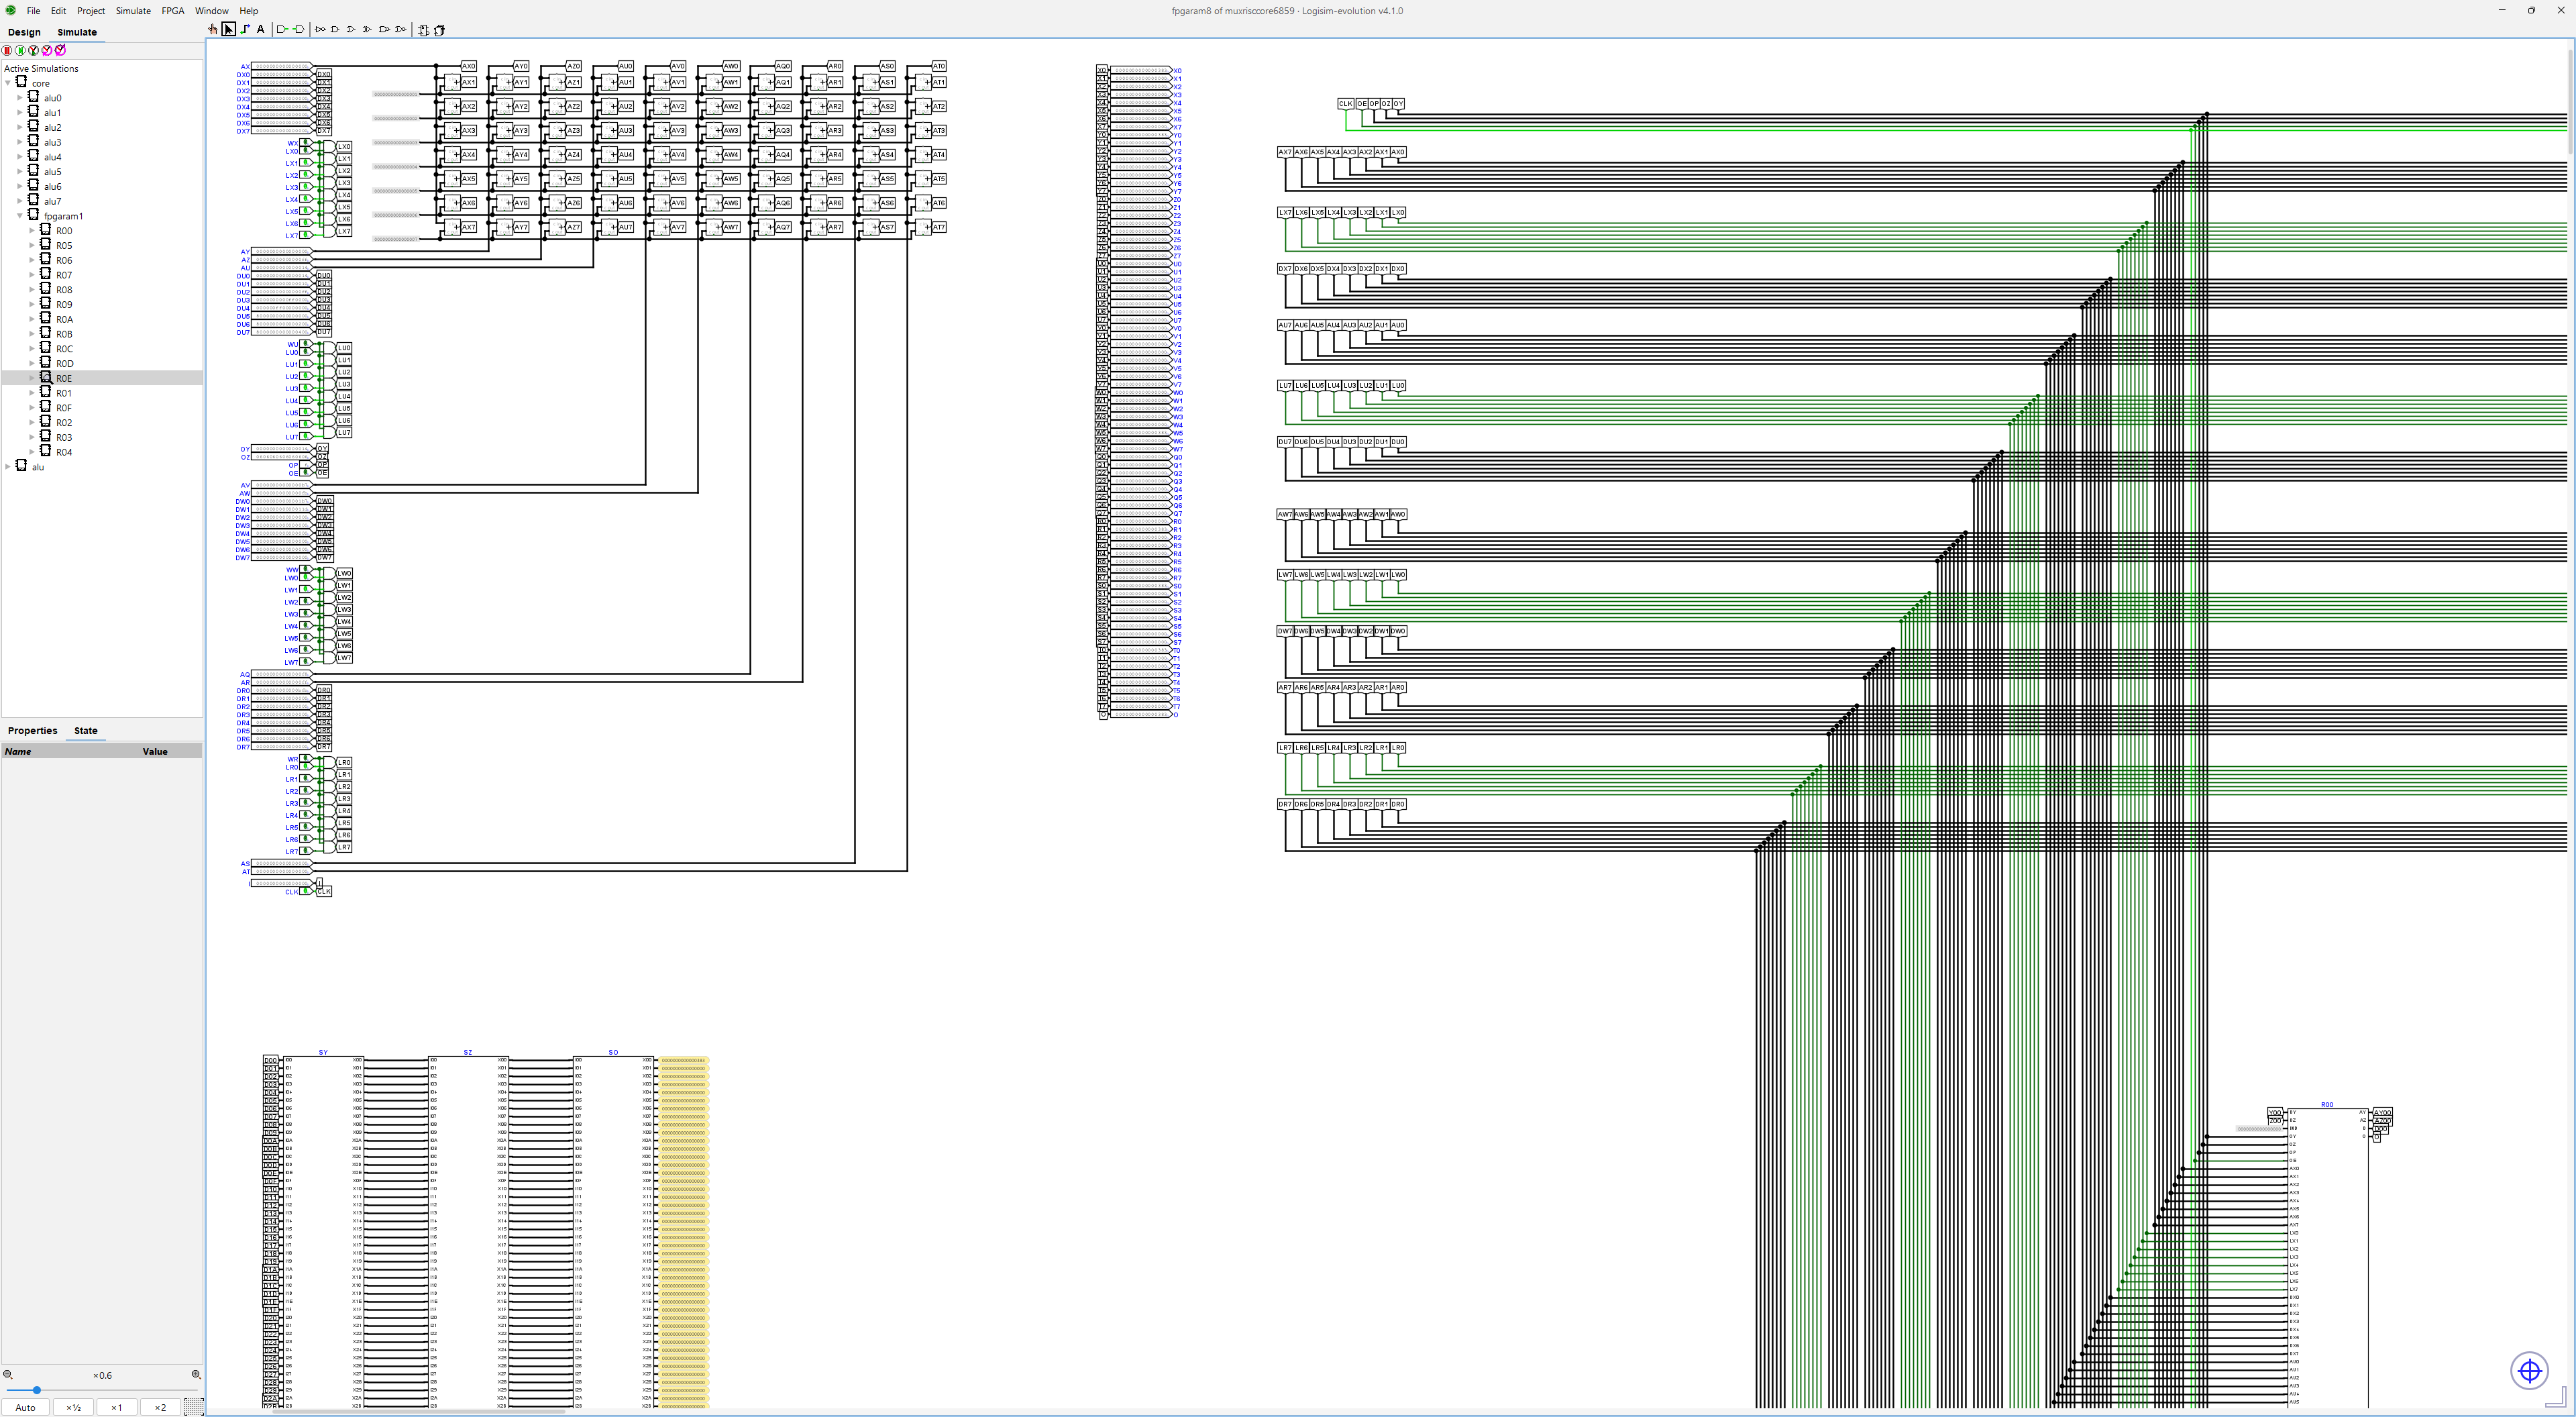Toggle the grid display icon
Image resolution: width=2576 pixels, height=1417 pixels.
194,1407
